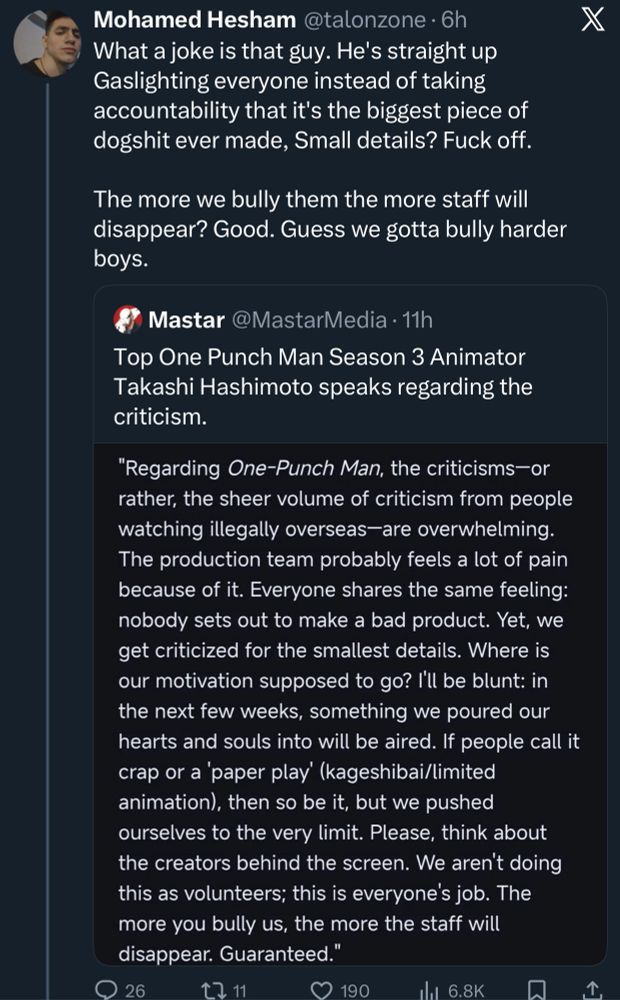The image size is (620, 1000).
Task: Click the 6.8K views count
Action: [x=466, y=989]
